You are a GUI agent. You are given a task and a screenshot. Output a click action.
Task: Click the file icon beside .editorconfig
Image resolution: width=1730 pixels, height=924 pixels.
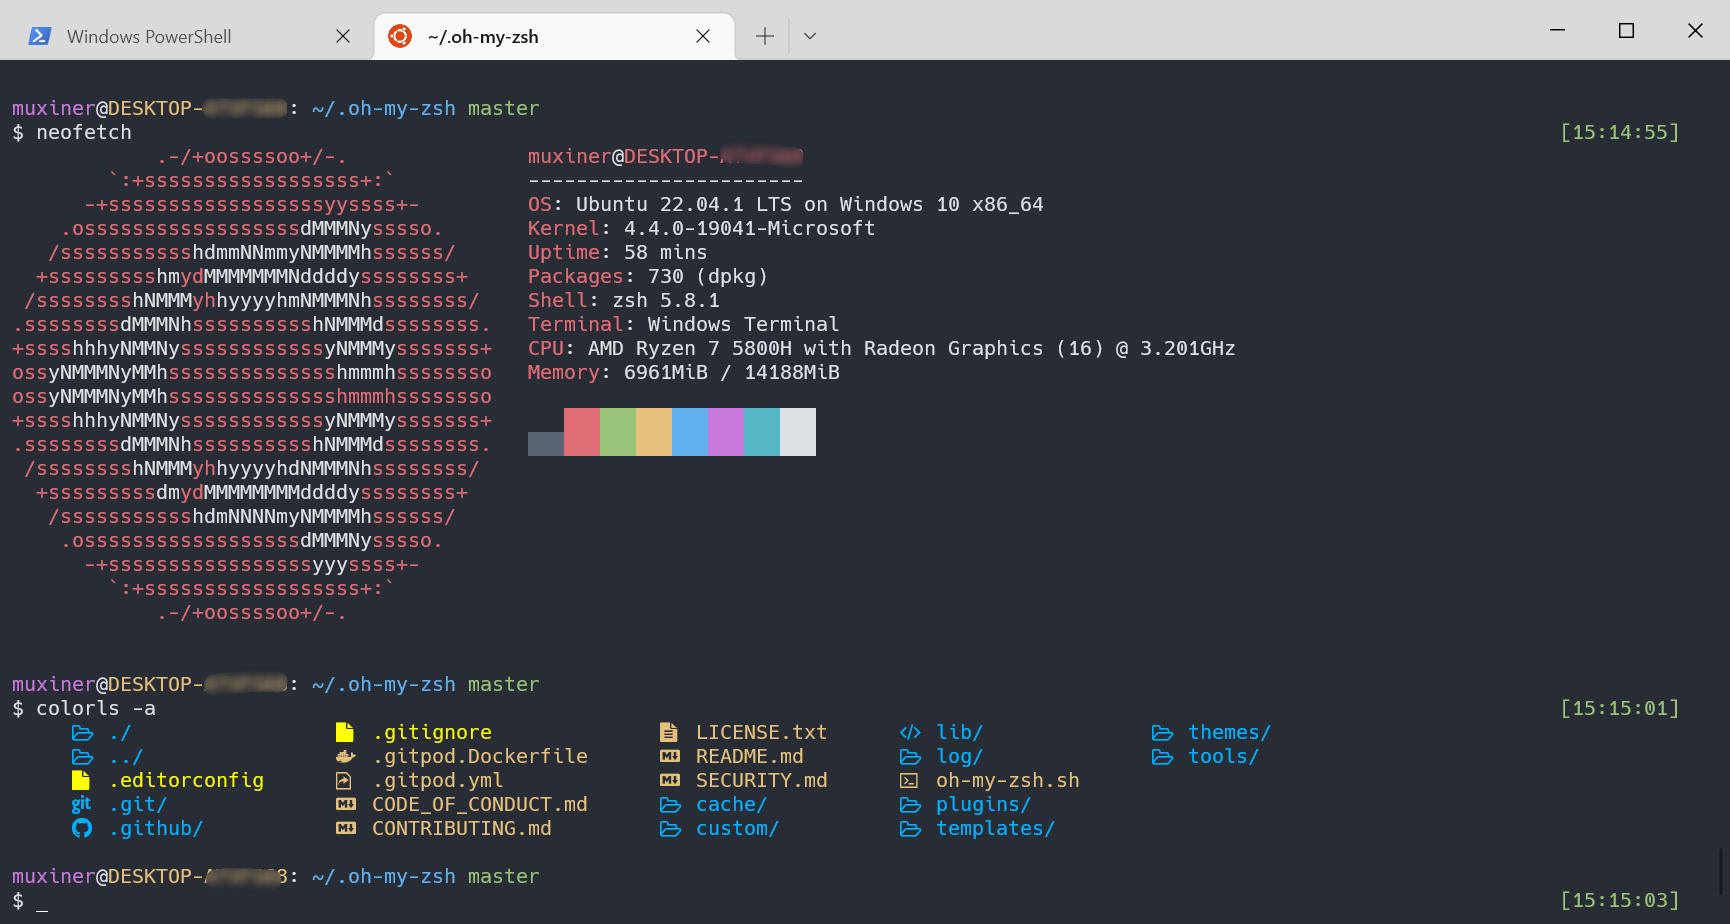81,780
